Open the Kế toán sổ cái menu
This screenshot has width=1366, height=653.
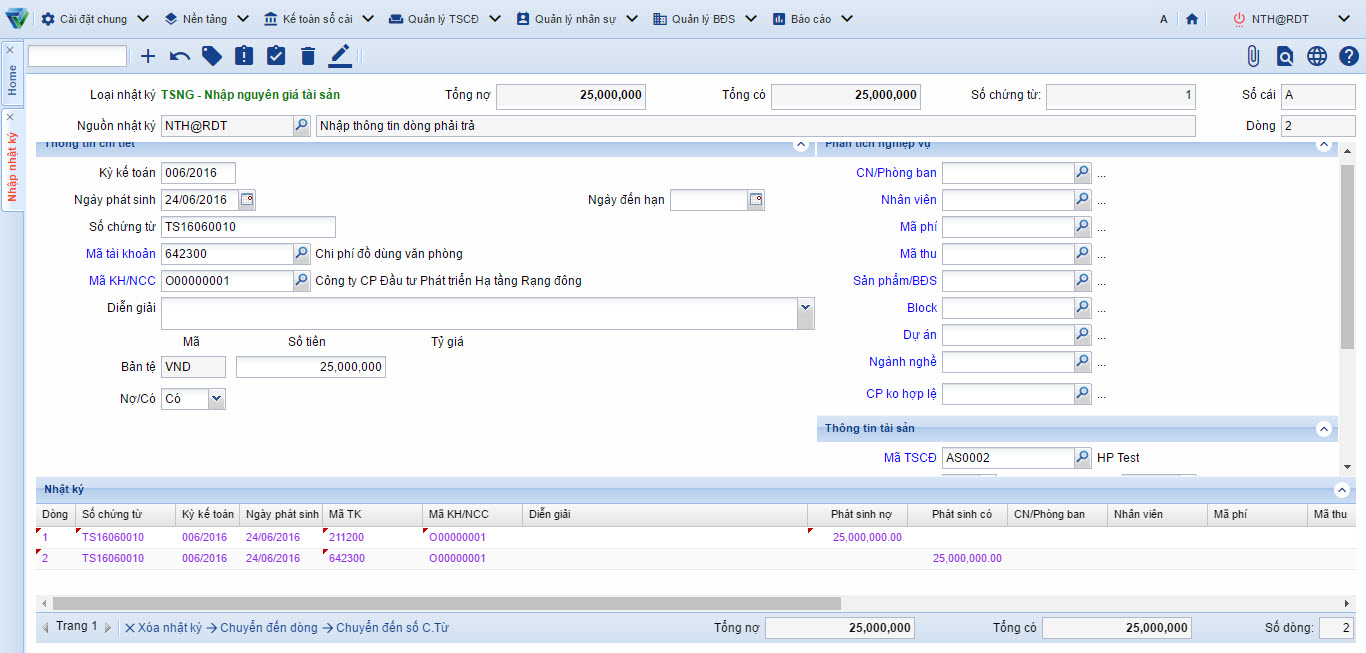coord(319,19)
